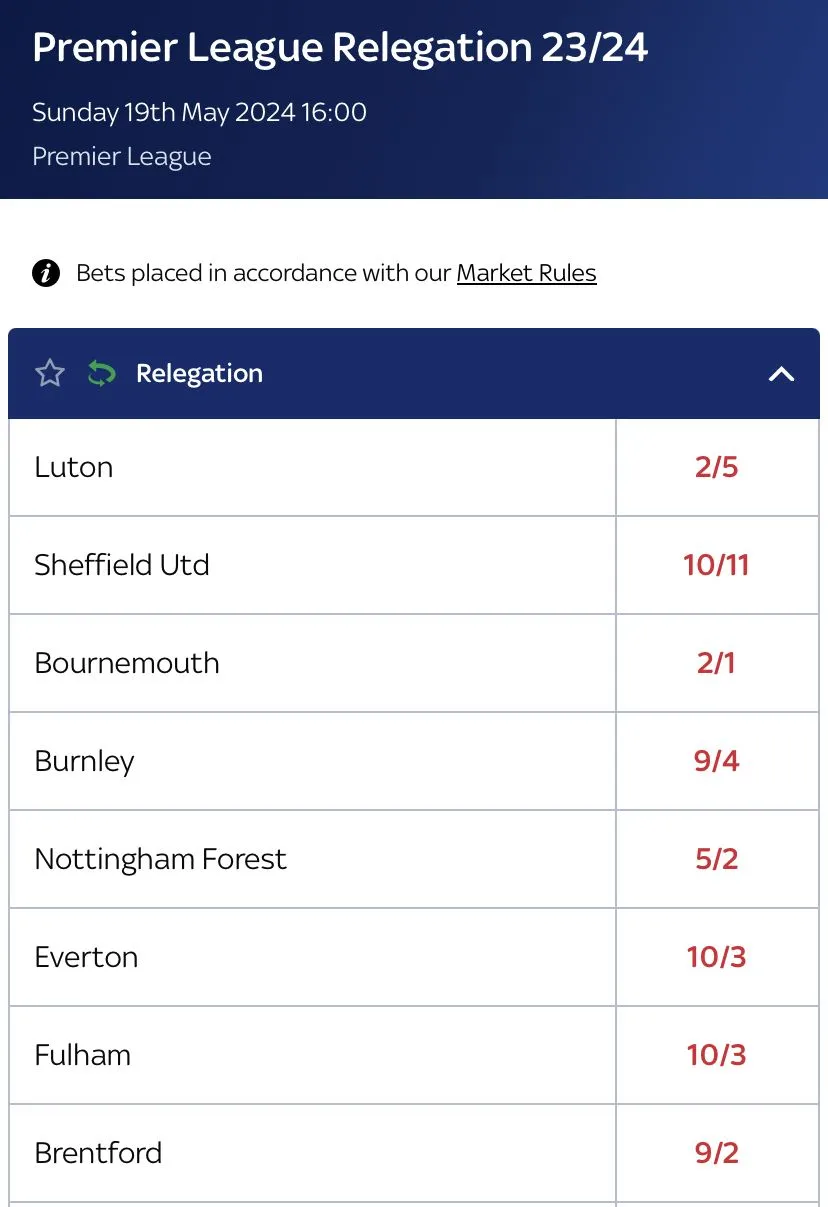This screenshot has width=828, height=1207.
Task: Click the Relegation market header title
Action: 199,374
